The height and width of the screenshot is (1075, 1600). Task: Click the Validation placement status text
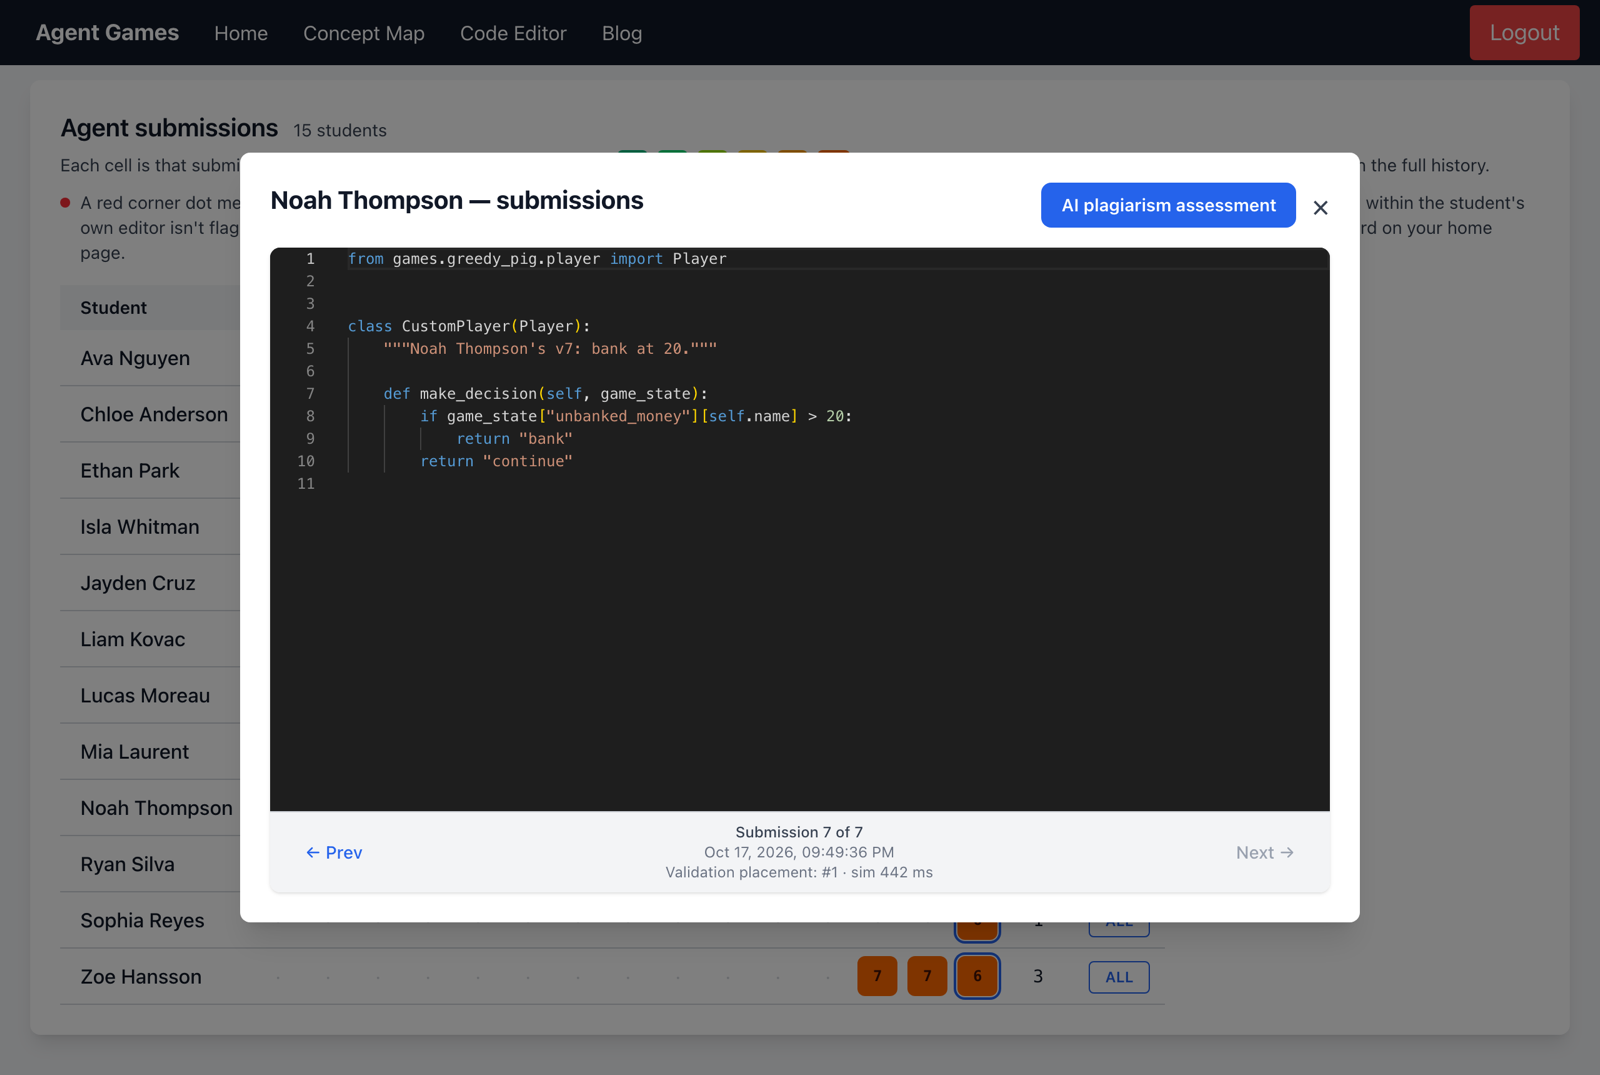click(799, 872)
